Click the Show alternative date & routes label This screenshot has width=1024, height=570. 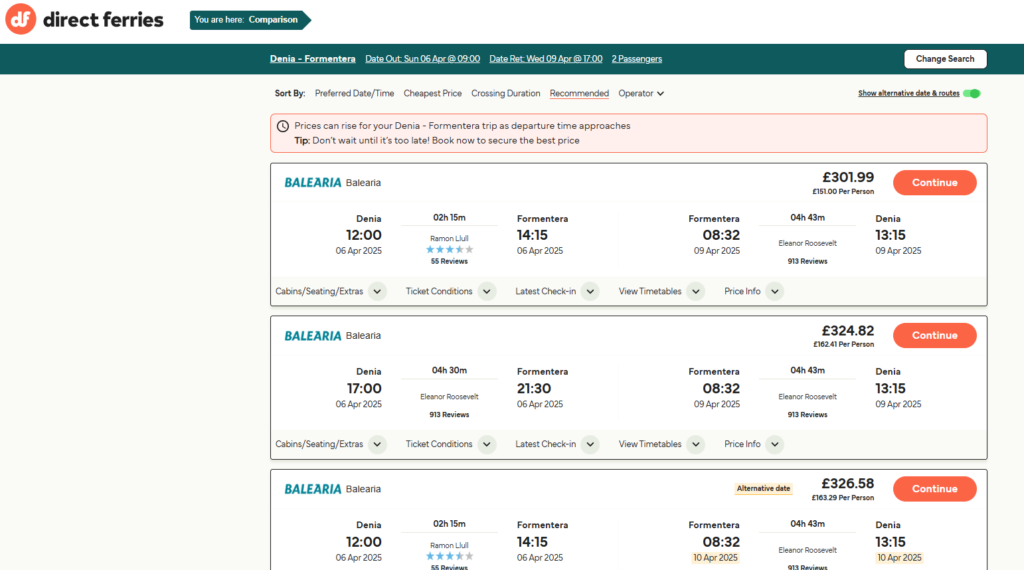908,93
